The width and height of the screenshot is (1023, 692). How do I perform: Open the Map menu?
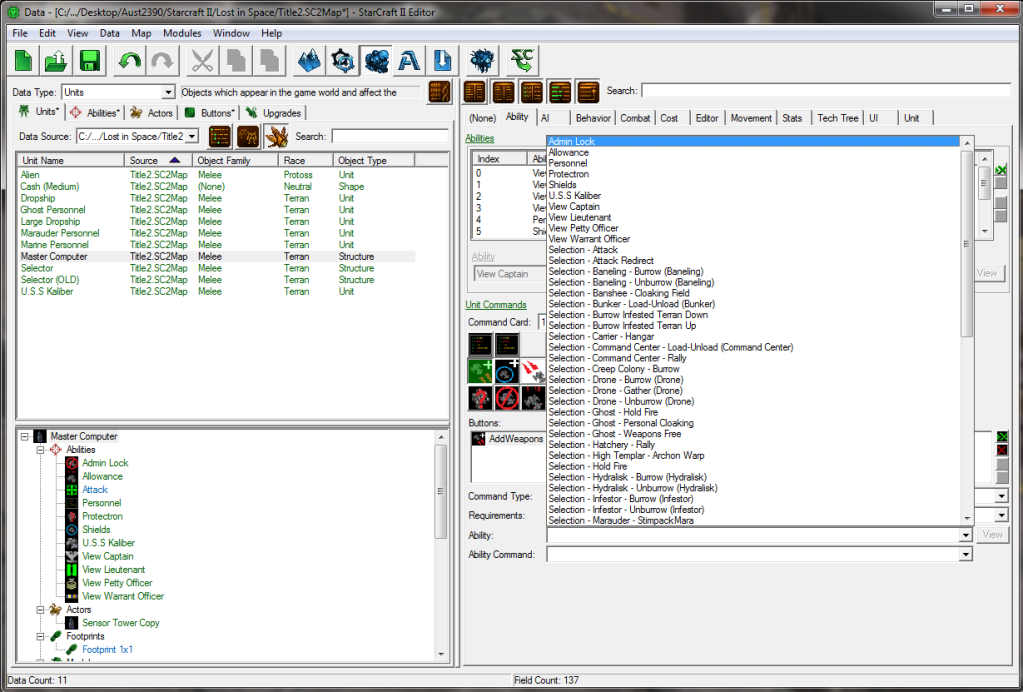(x=141, y=33)
